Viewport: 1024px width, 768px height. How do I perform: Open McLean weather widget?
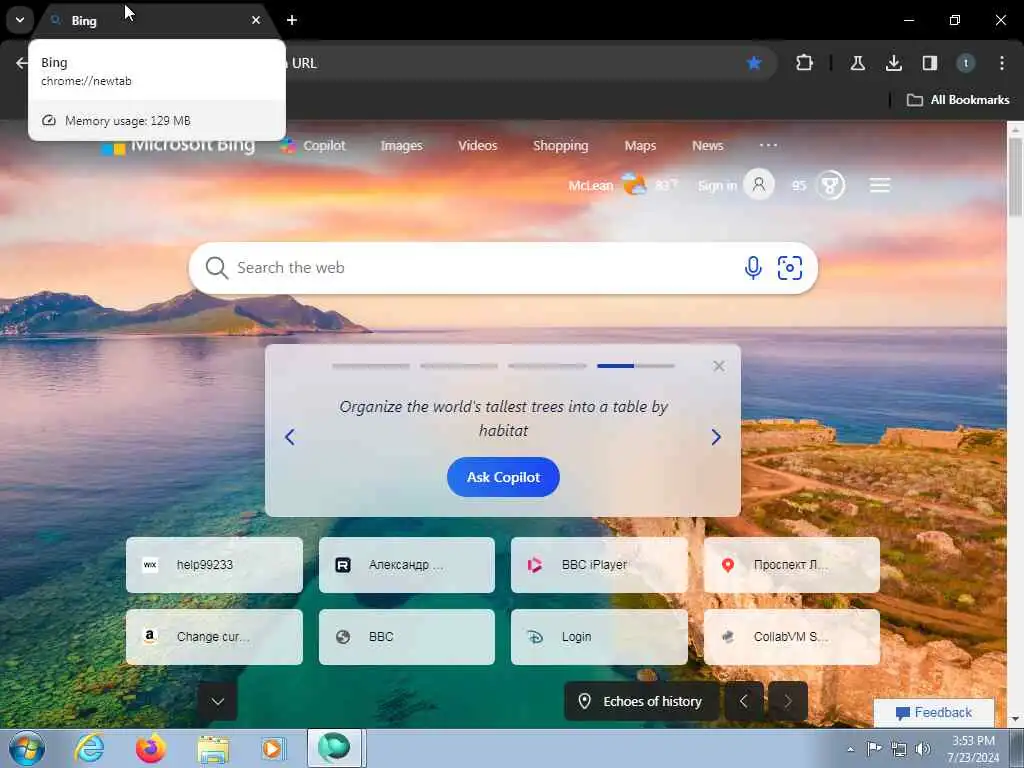coord(622,185)
